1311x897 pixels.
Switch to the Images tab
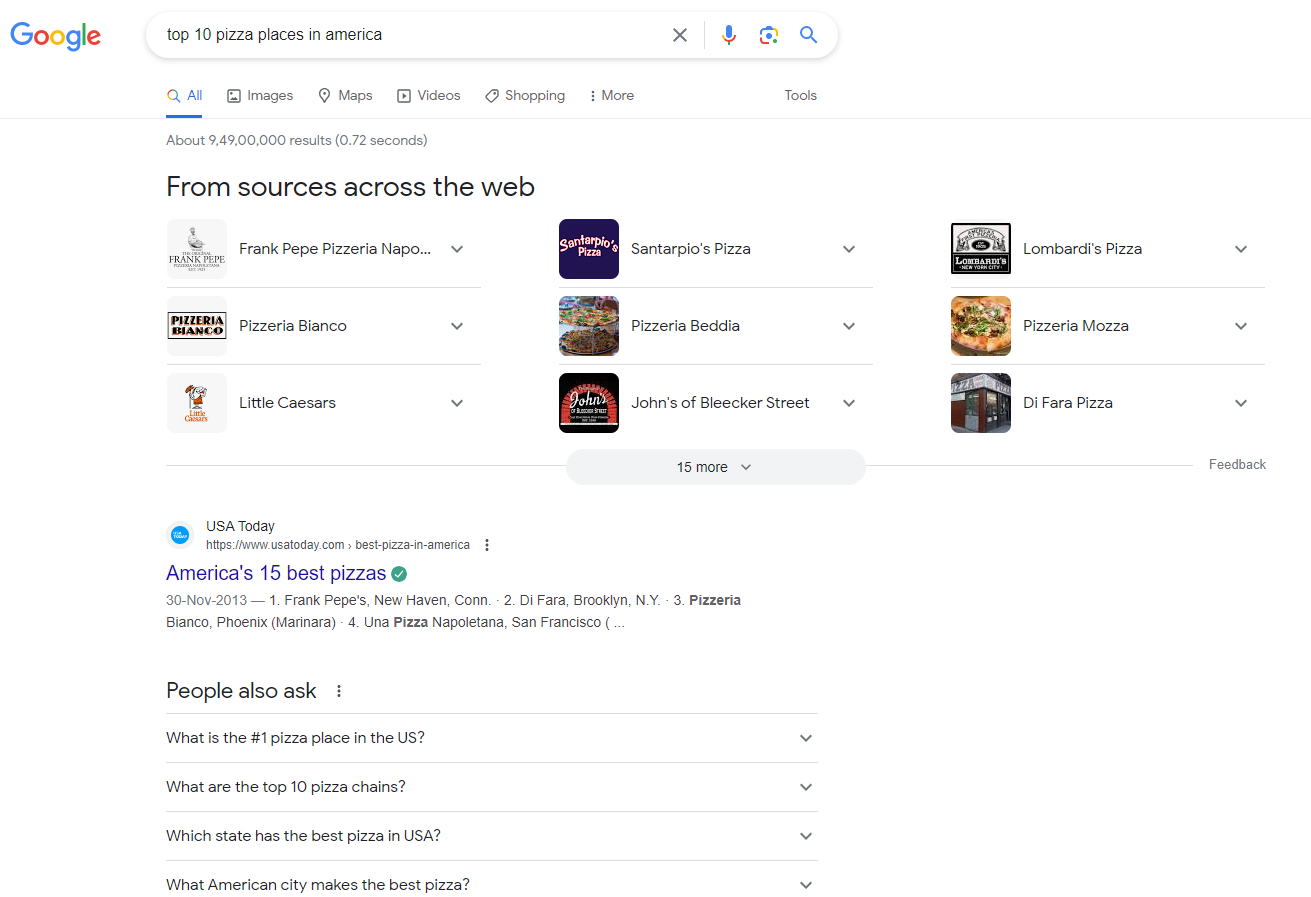[260, 96]
